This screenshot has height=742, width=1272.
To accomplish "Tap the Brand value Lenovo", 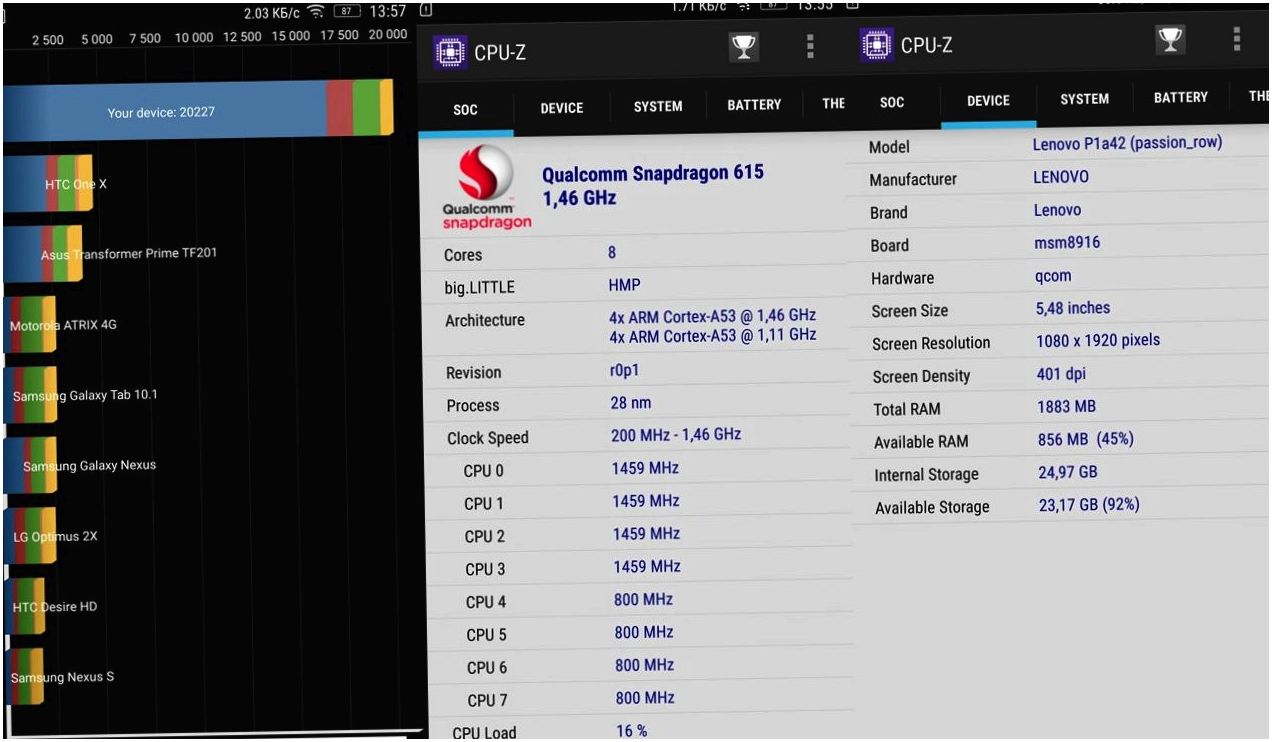I will point(1057,210).
